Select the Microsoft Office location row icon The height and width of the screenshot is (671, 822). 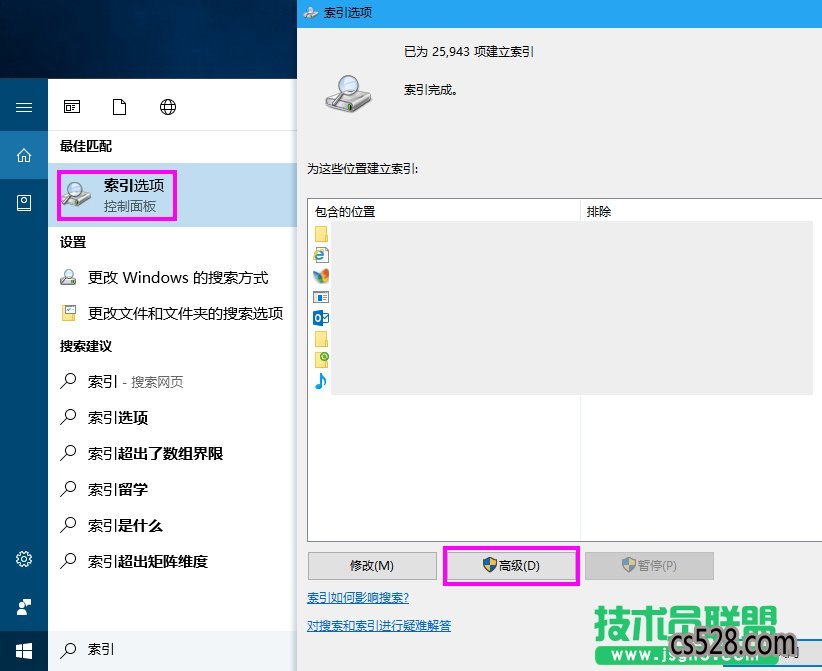coord(321,276)
